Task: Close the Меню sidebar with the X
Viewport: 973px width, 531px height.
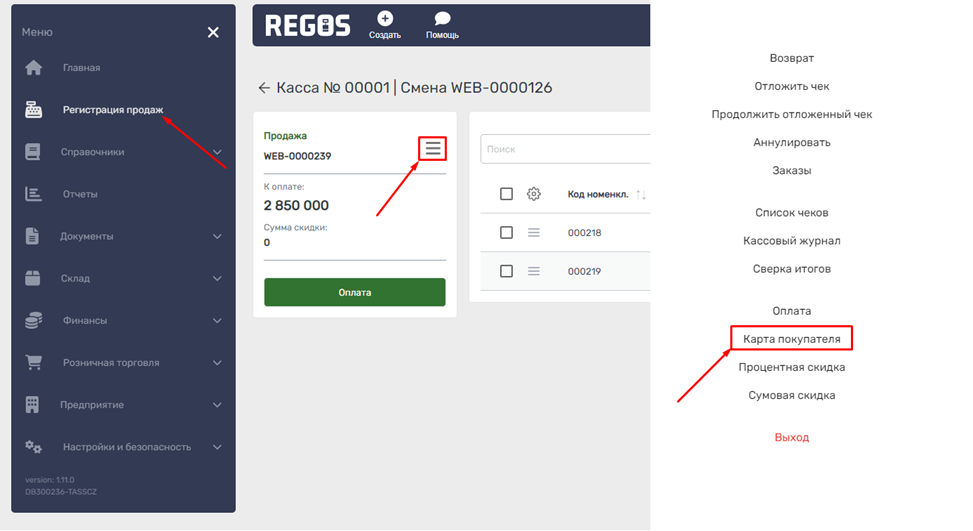Action: [x=213, y=33]
